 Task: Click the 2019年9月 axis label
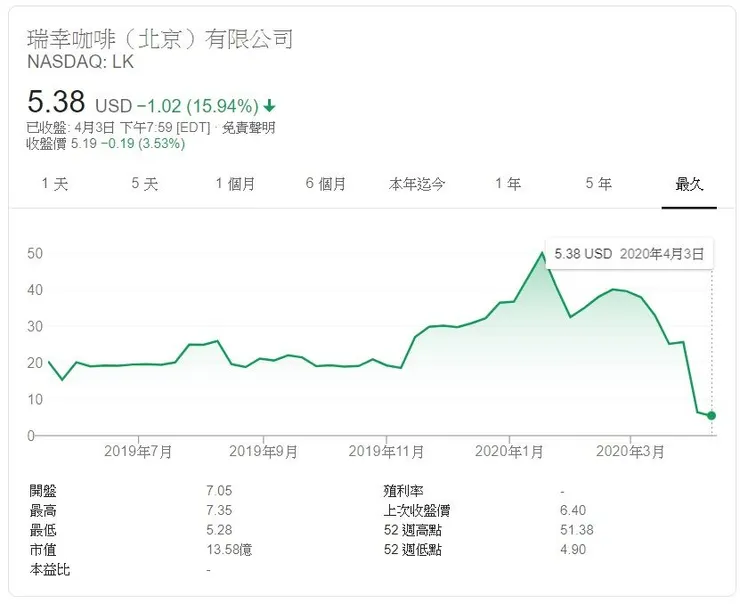[x=263, y=452]
